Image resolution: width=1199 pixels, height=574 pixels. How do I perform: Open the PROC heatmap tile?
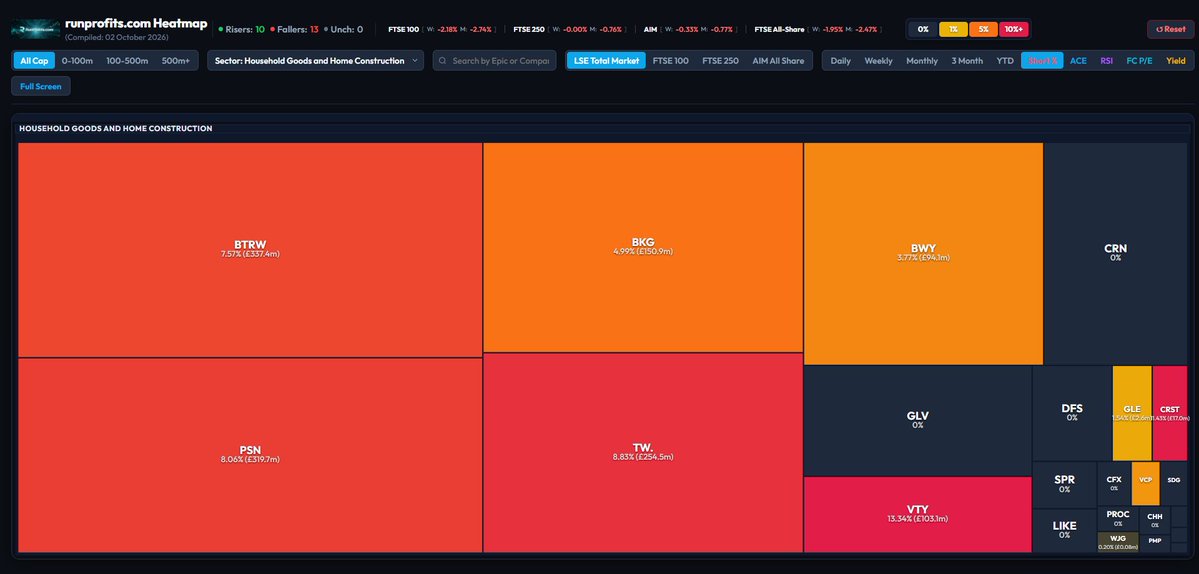click(1118, 518)
